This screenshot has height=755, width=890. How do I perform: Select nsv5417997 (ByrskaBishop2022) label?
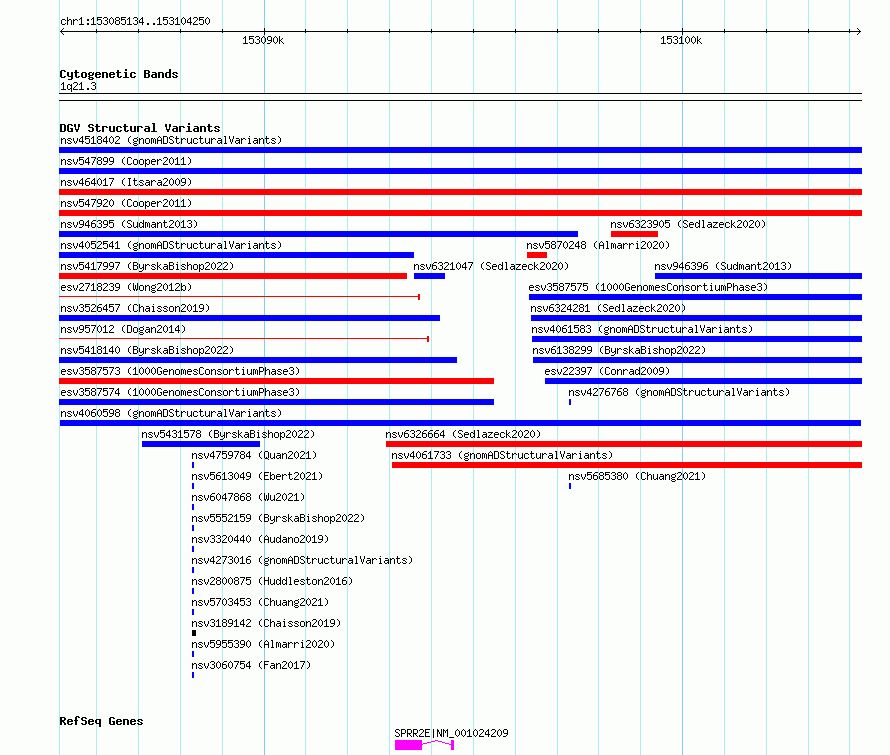(147, 266)
